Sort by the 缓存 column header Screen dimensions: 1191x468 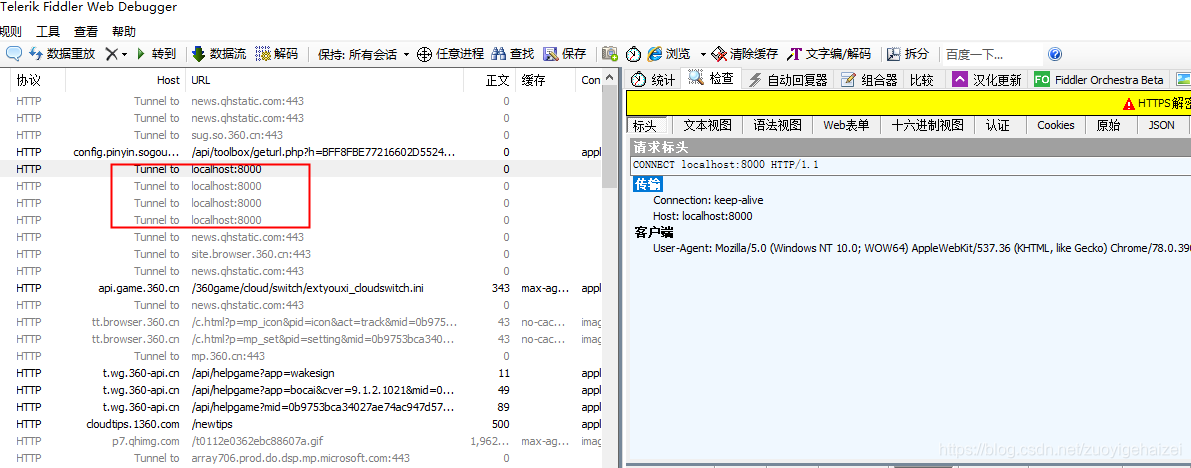tap(545, 80)
